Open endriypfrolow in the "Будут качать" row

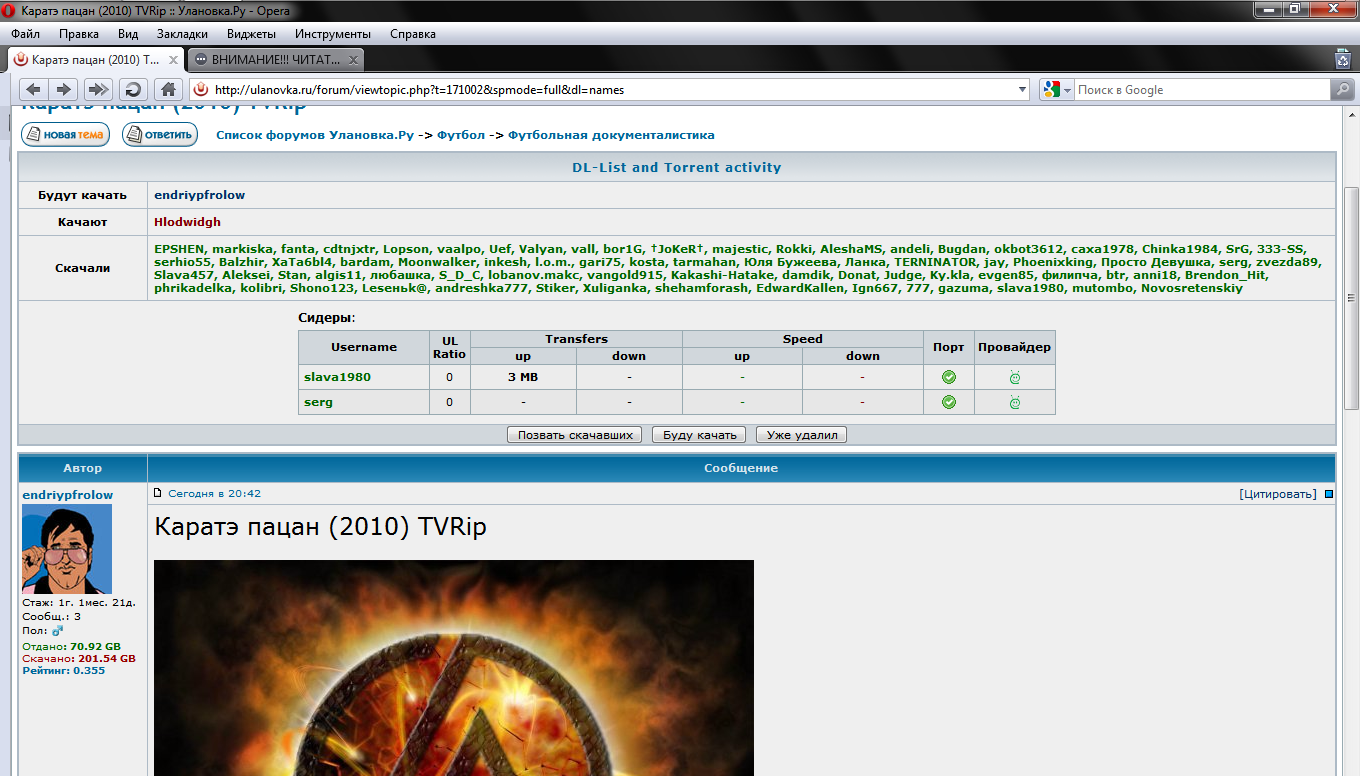tap(199, 195)
